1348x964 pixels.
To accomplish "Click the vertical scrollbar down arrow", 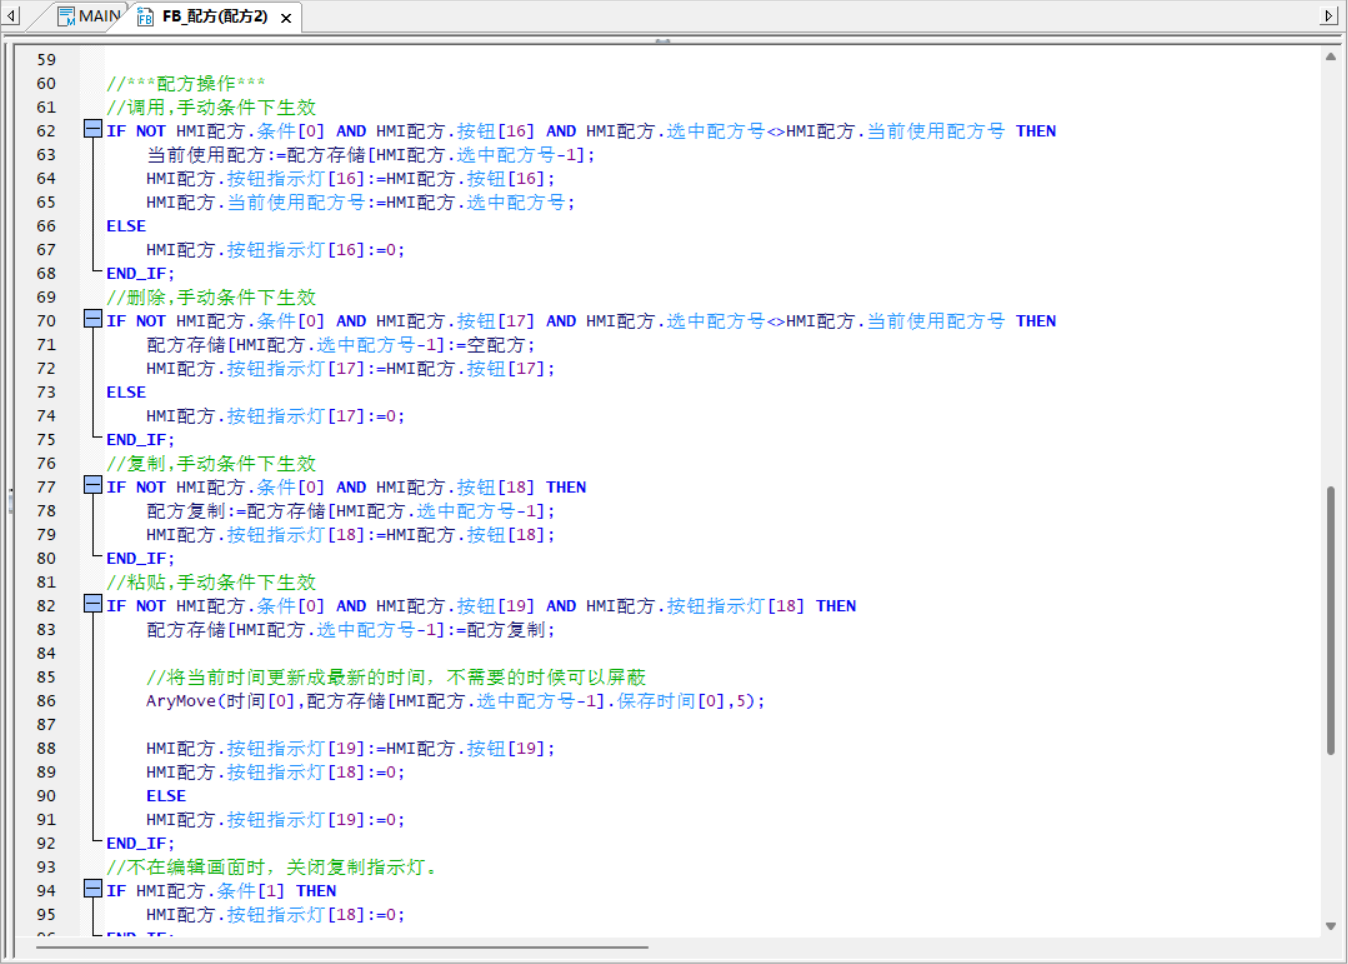I will pos(1330,926).
